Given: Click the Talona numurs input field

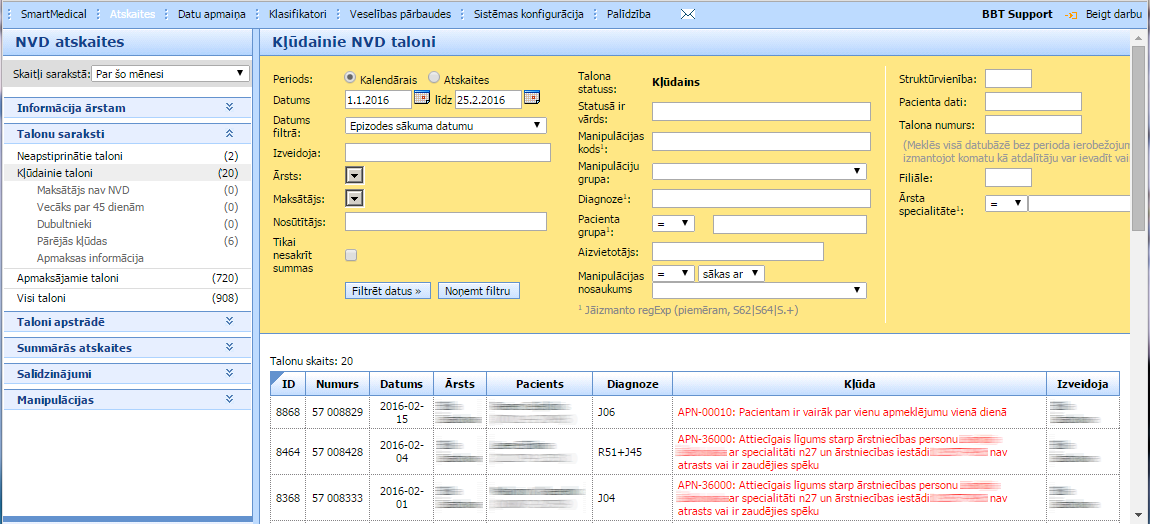Looking at the screenshot, I should [1033, 125].
